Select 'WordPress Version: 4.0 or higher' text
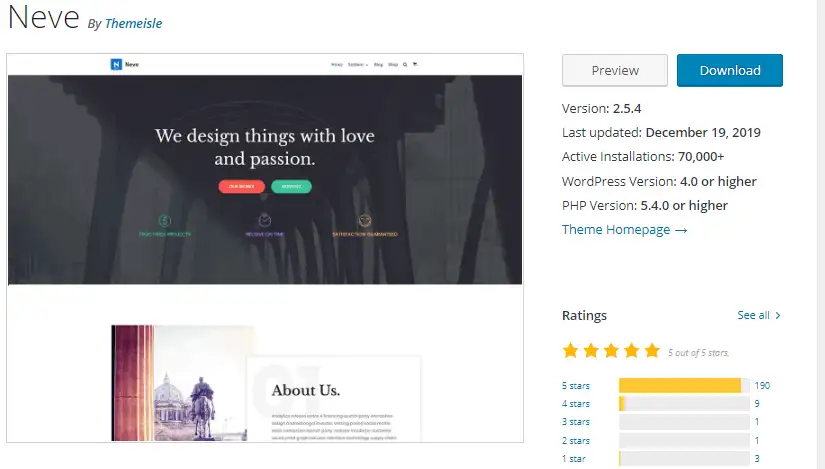 [659, 182]
